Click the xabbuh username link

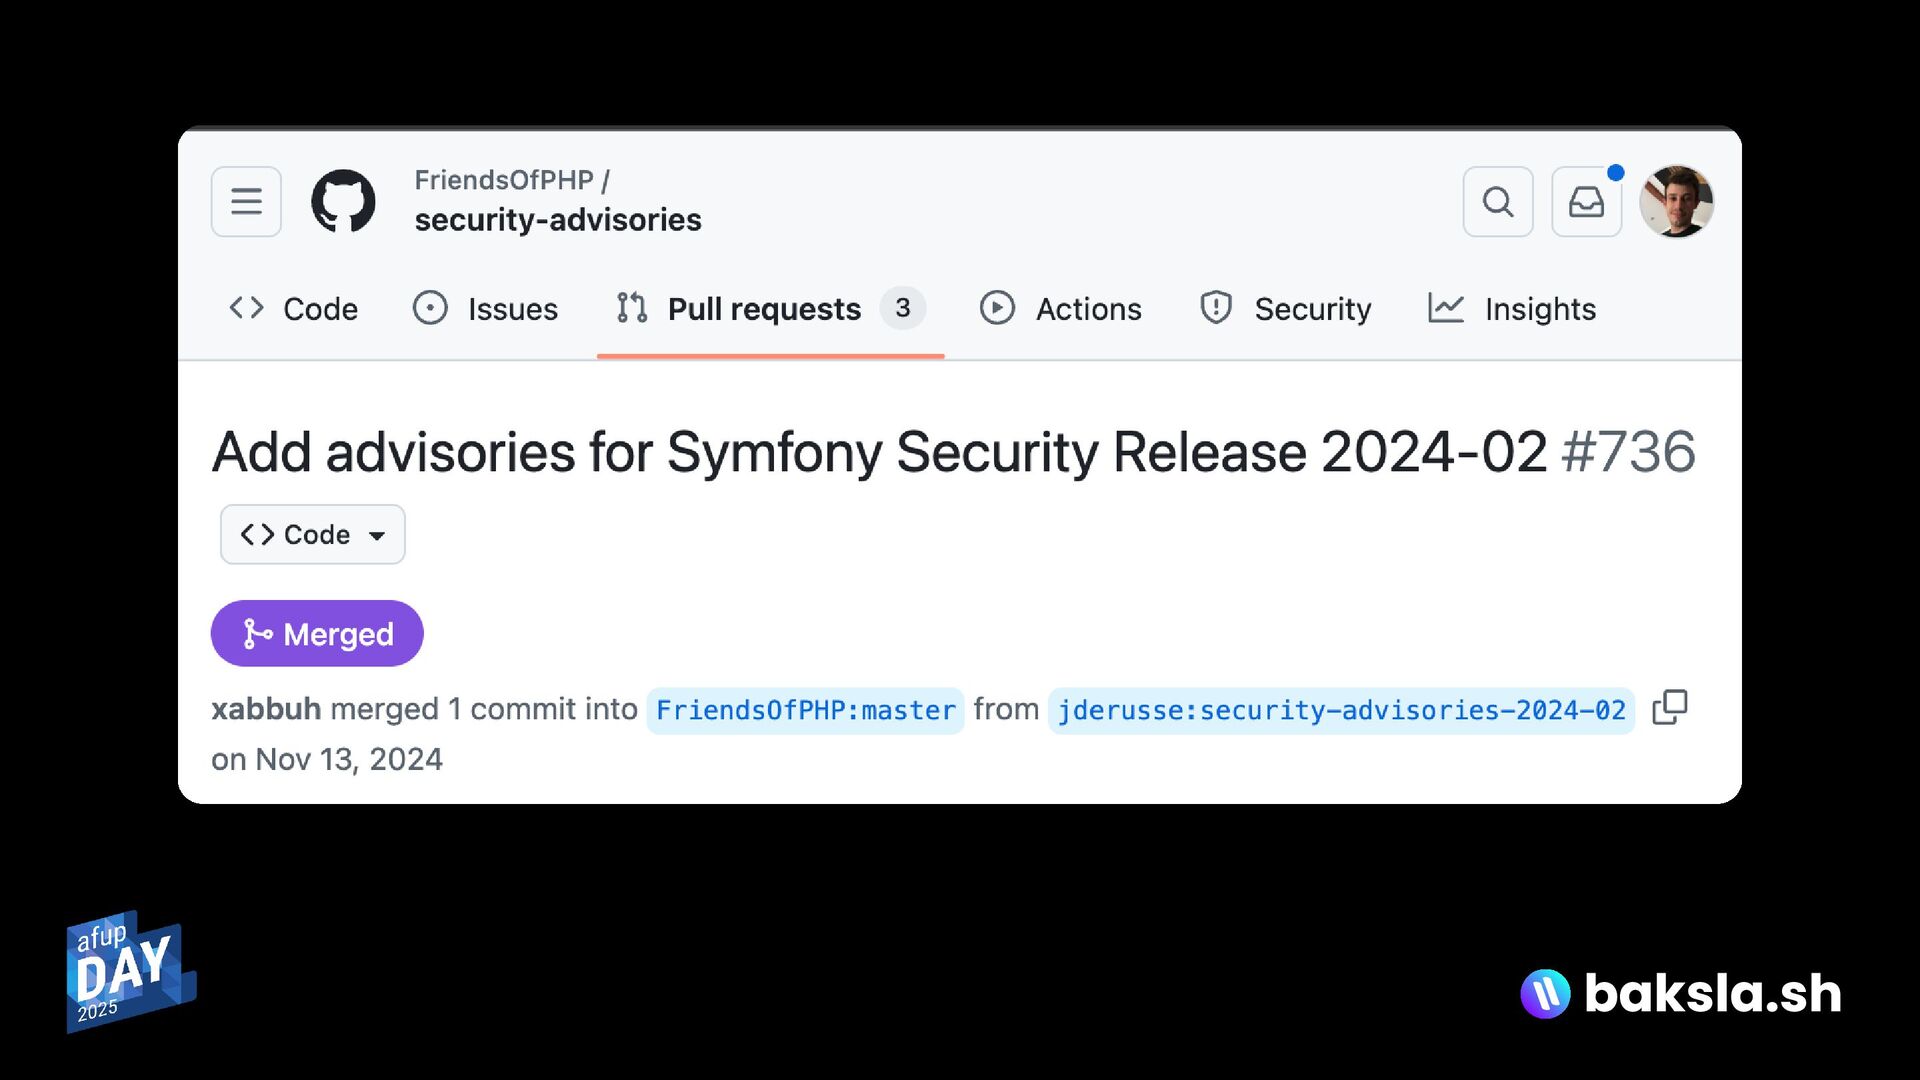coord(266,709)
